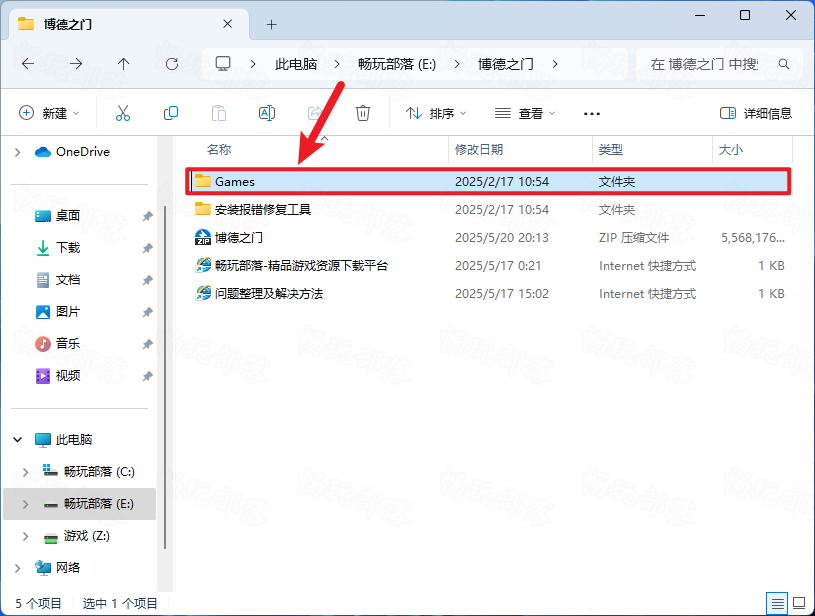The height and width of the screenshot is (616, 815).
Task: Click 此电脑 breadcrumb in address bar
Action: pos(296,64)
